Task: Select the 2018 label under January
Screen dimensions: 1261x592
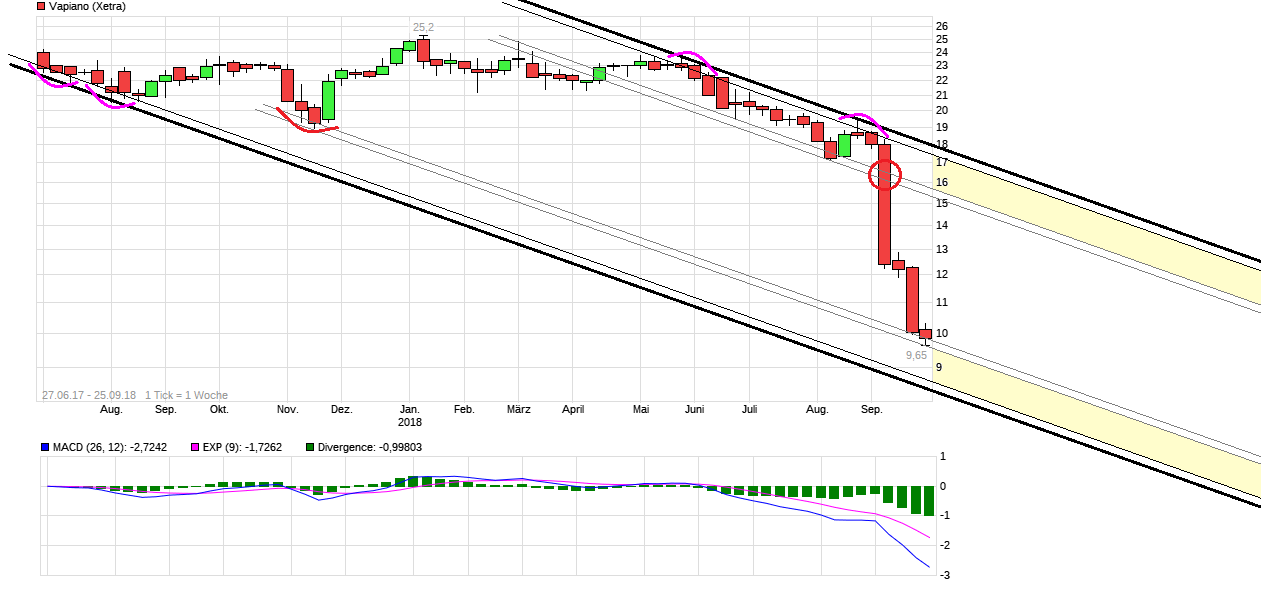Action: pyautogui.click(x=410, y=422)
